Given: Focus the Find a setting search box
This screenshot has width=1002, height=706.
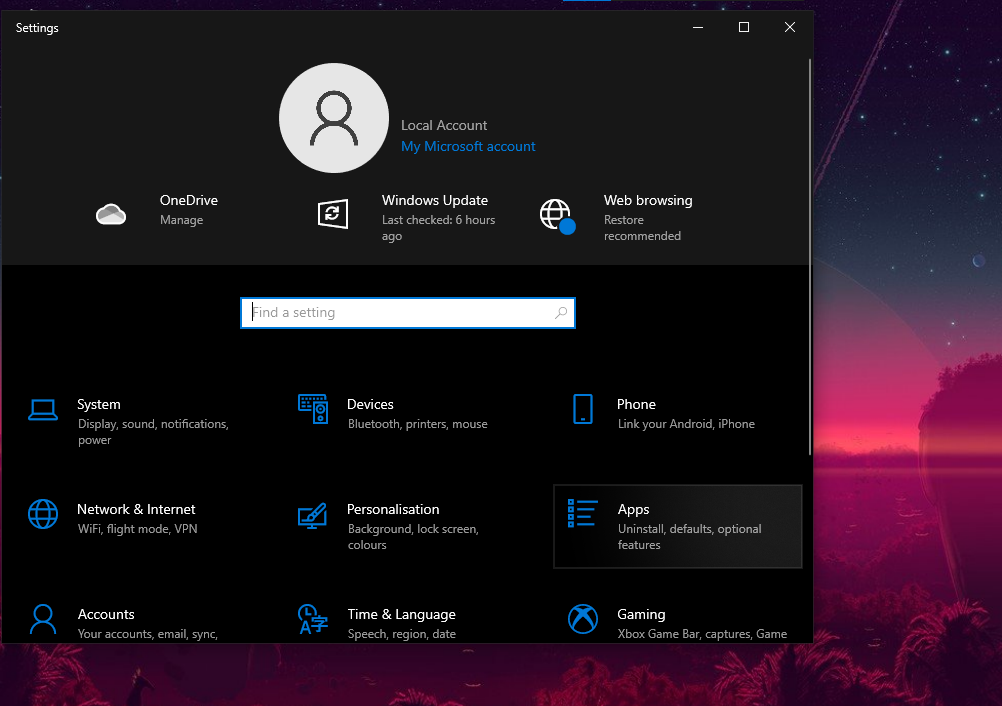Looking at the screenshot, I should [x=408, y=313].
